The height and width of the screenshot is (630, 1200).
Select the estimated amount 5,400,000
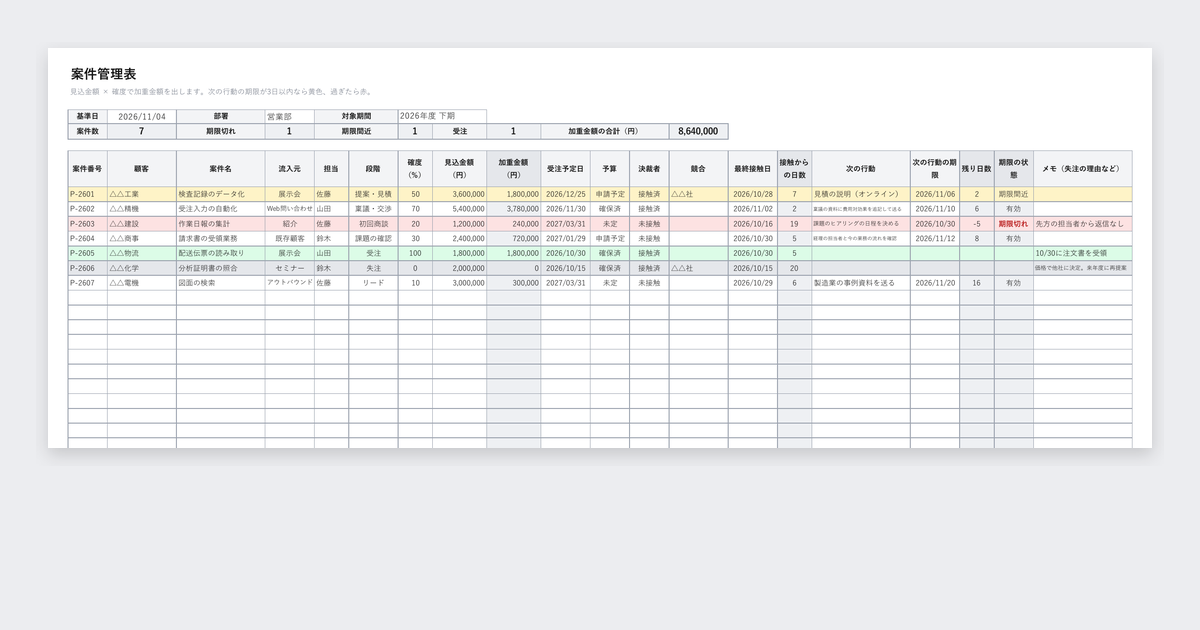(460, 209)
